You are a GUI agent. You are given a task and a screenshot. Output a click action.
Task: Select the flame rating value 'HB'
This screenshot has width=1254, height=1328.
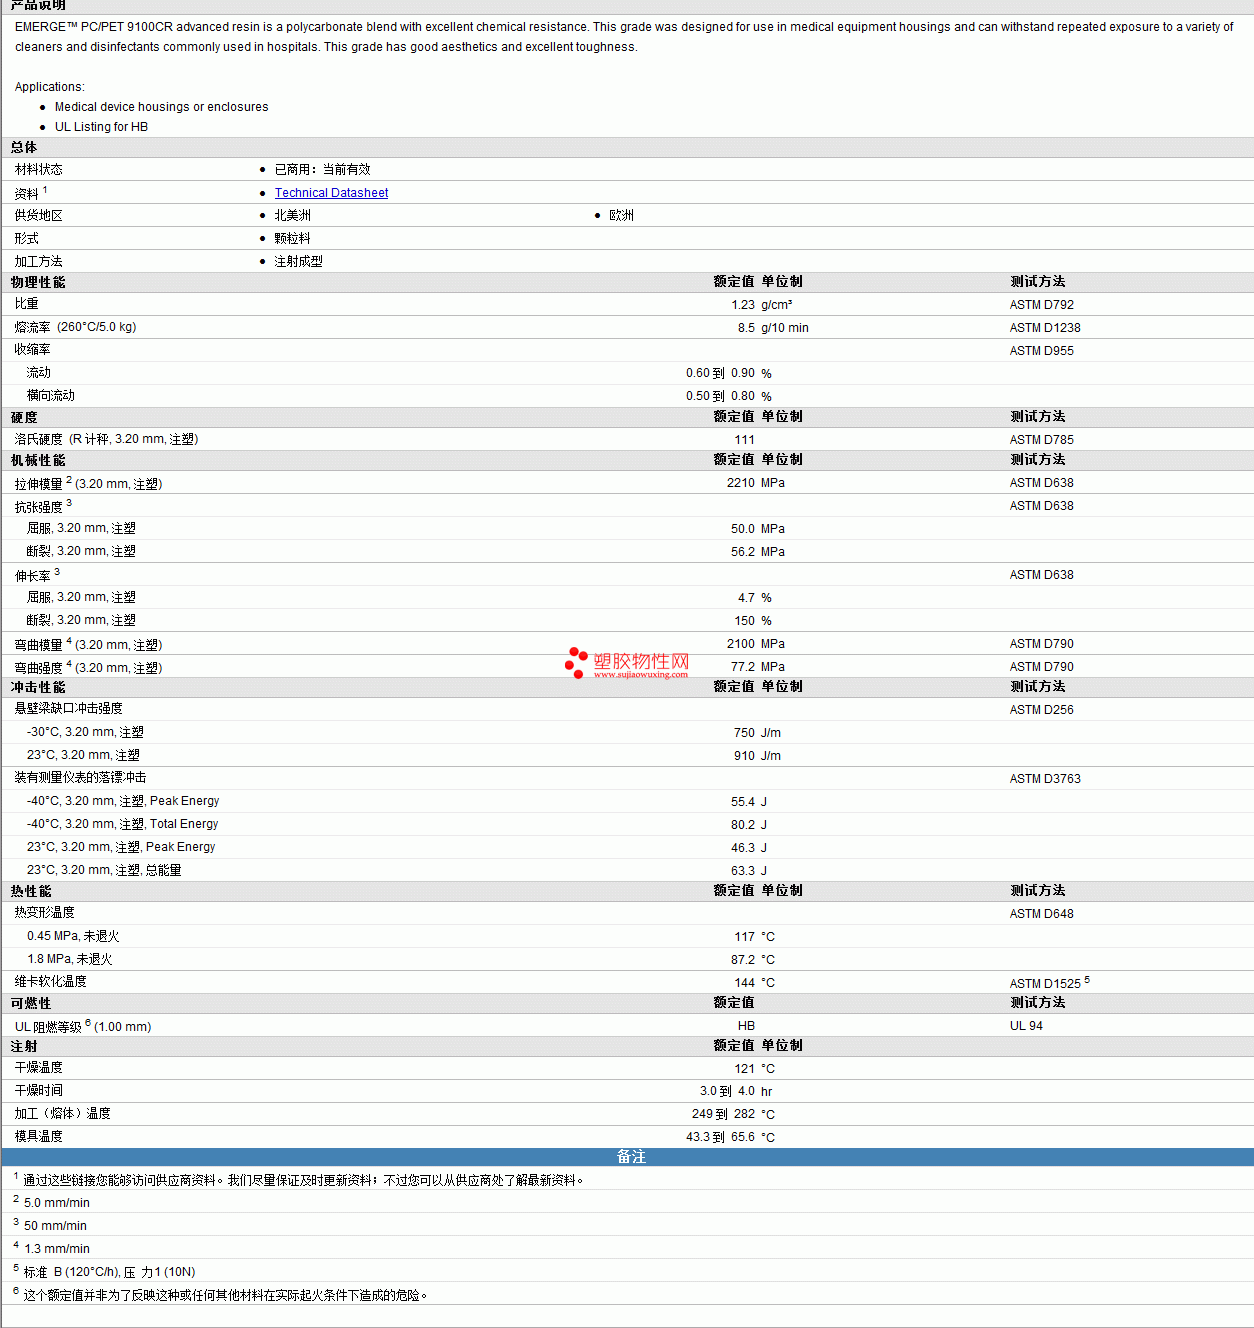coord(746,1026)
